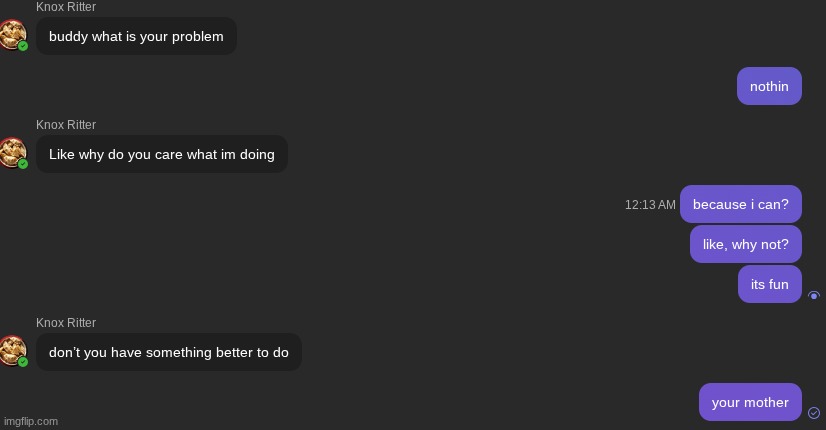The height and width of the screenshot is (430, 826).
Task: Click Knox Ritter name above "don't you have something better"
Action: (66, 323)
